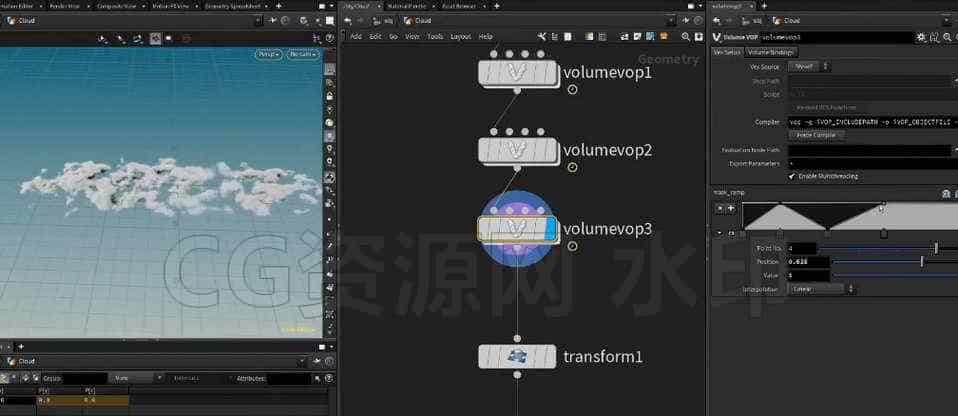Click the Point No. slider handle

click(x=936, y=248)
